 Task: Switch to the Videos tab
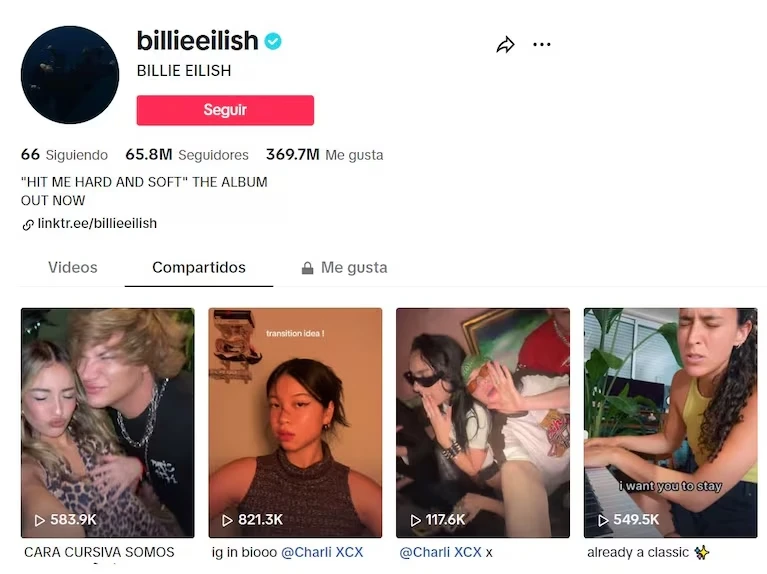click(x=72, y=267)
